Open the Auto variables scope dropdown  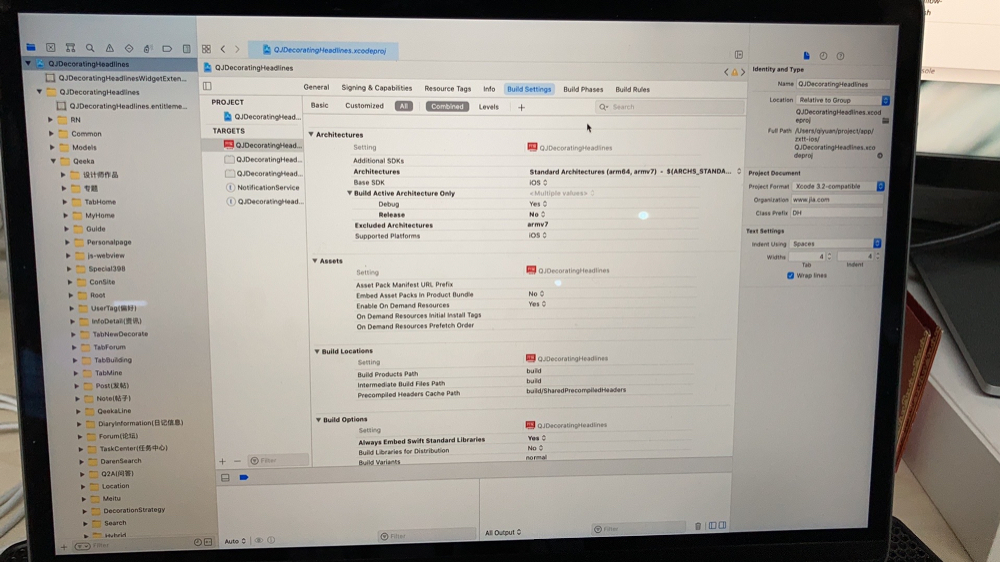tap(235, 541)
